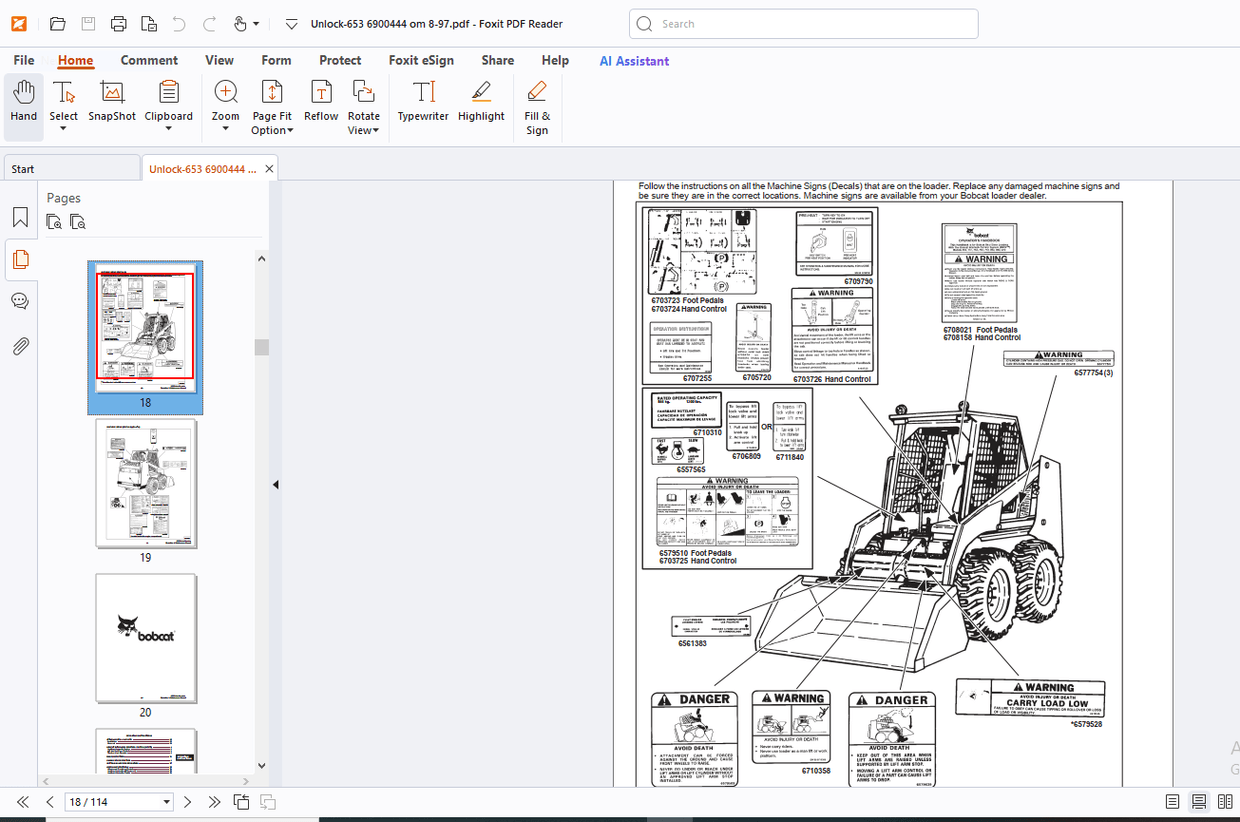Enable continuous page view mode
1240x822 pixels.
coord(1198,802)
